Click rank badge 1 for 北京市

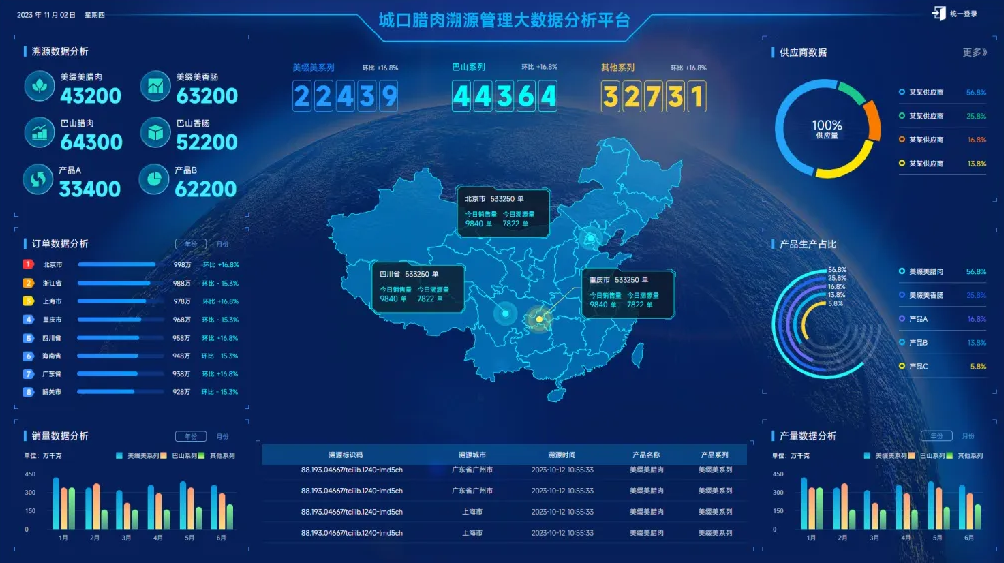[28, 264]
